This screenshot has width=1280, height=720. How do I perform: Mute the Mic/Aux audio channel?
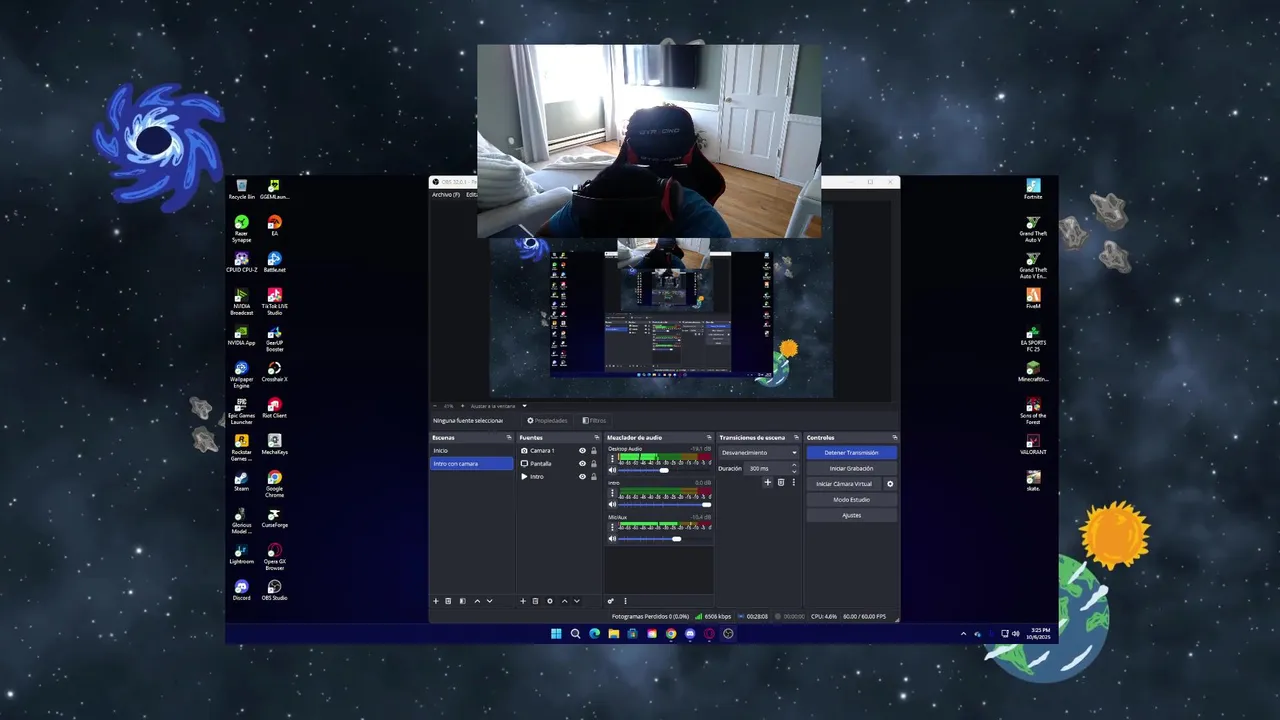(x=613, y=539)
